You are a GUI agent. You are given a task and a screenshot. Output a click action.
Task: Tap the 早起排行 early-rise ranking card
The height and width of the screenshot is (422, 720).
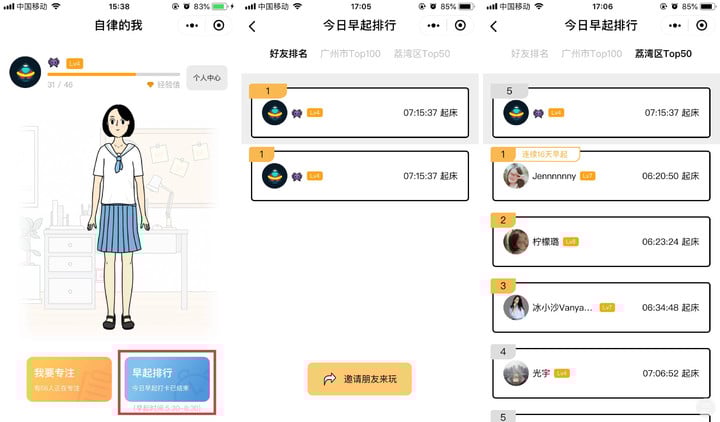167,379
